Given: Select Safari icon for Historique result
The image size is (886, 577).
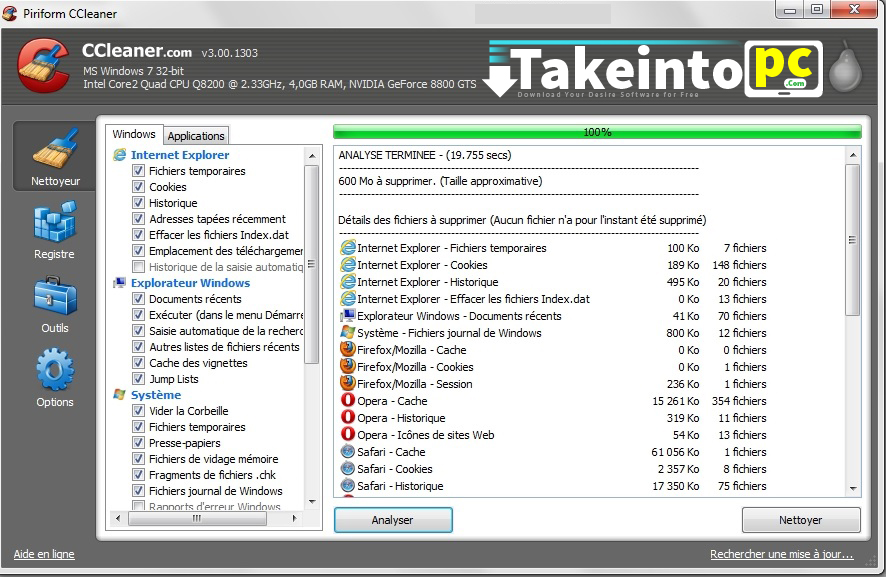Looking at the screenshot, I should [348, 485].
